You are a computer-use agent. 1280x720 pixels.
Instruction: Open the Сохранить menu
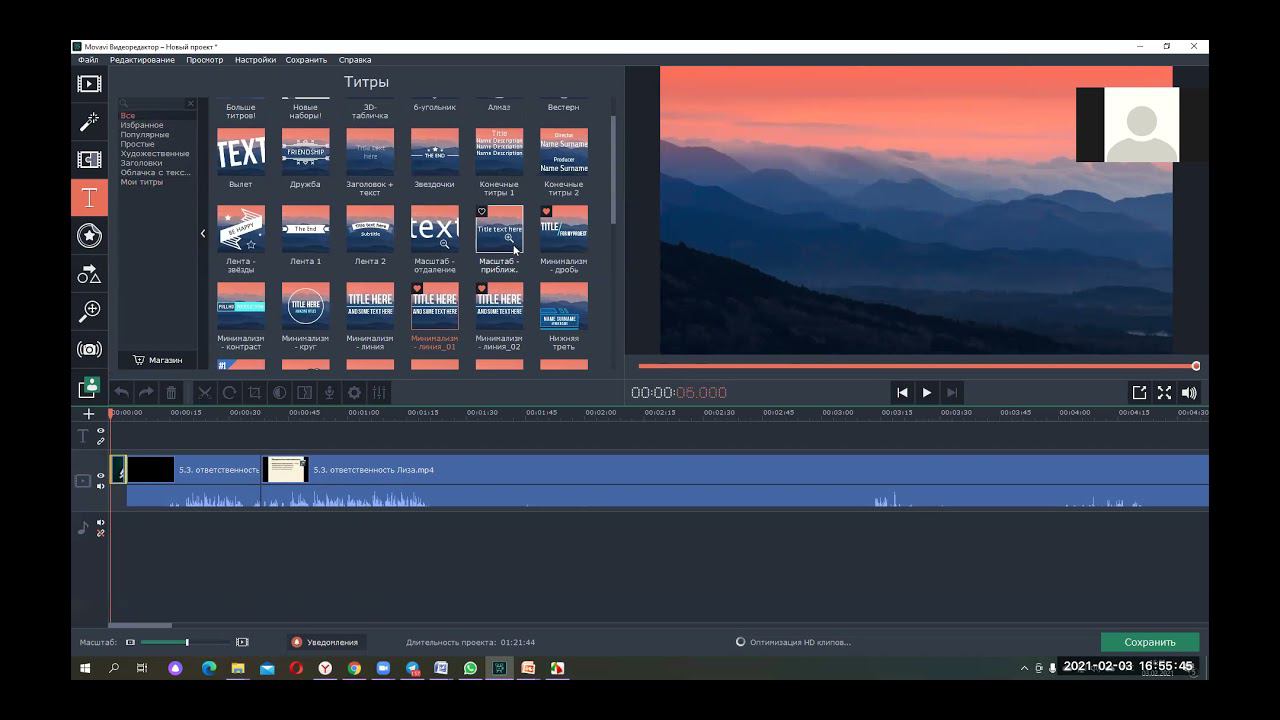pyautogui.click(x=306, y=60)
